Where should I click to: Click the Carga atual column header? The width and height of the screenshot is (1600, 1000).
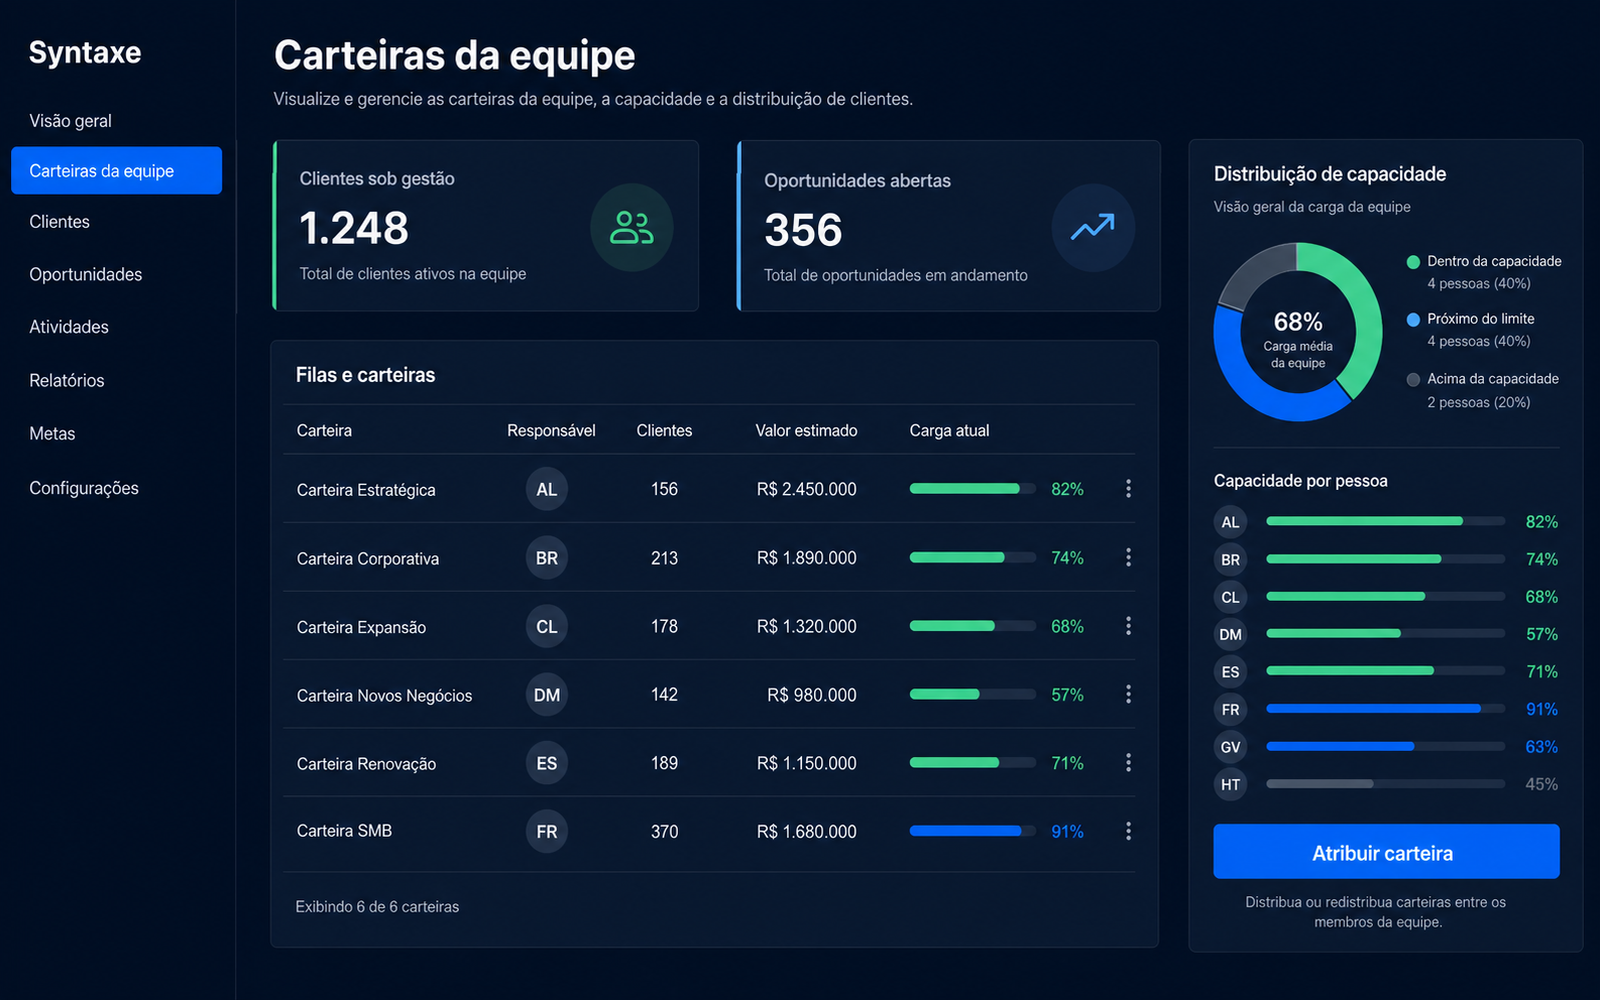pyautogui.click(x=949, y=431)
